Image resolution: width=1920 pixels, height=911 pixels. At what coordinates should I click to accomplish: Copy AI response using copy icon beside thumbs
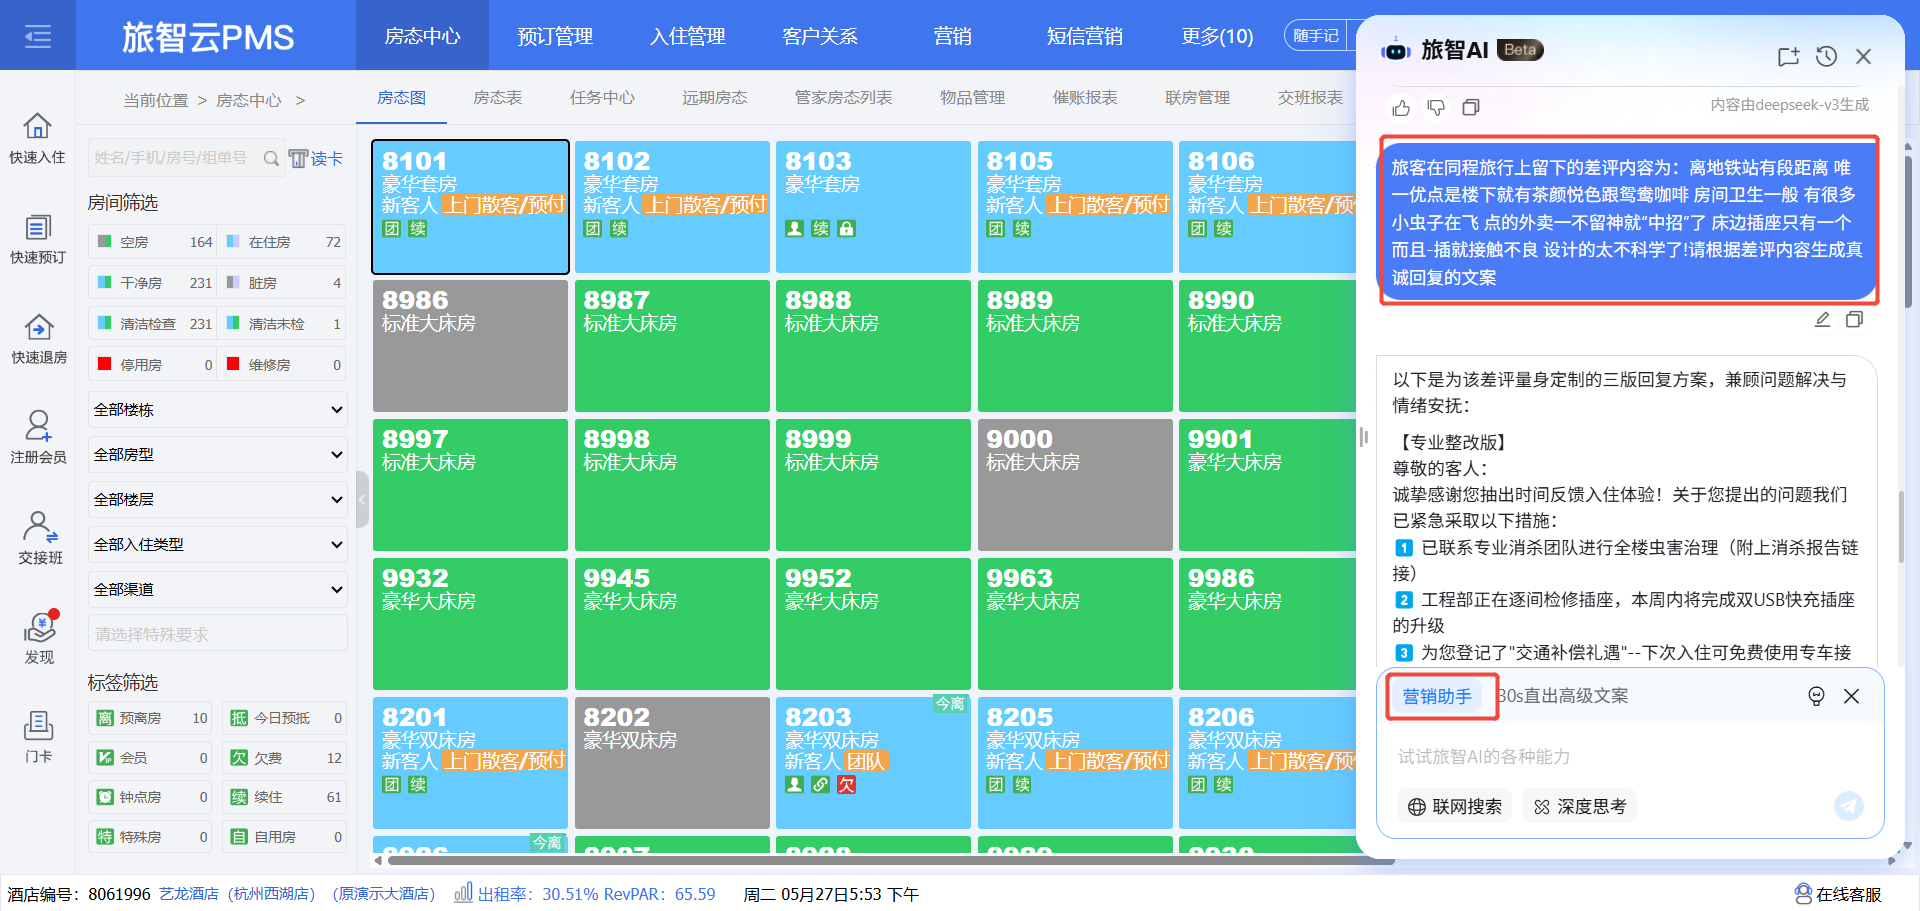tap(1471, 107)
